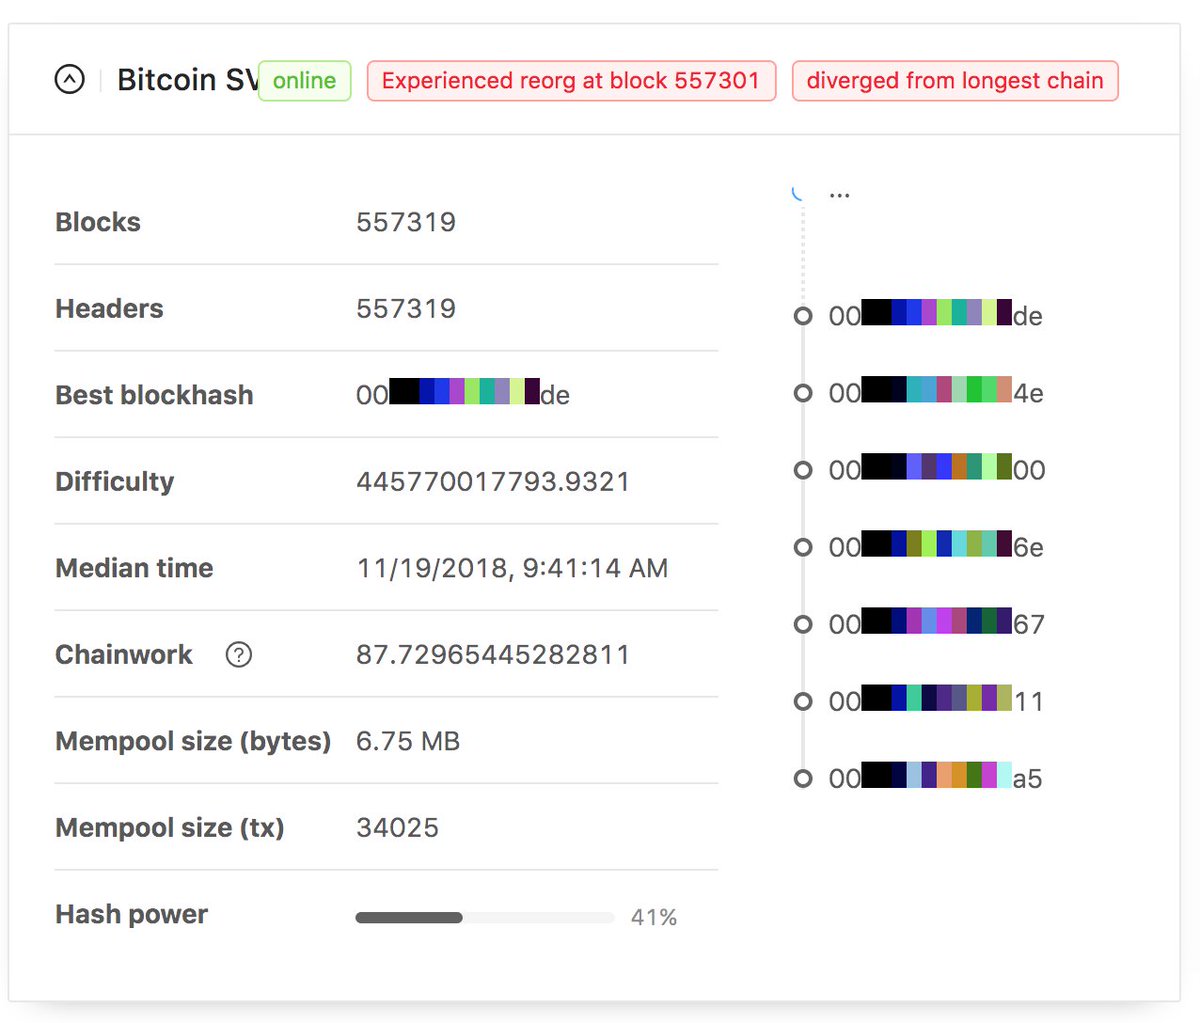The width and height of the screenshot is (1200, 1023).
Task: Click block node circle ending in 4e
Action: [803, 393]
